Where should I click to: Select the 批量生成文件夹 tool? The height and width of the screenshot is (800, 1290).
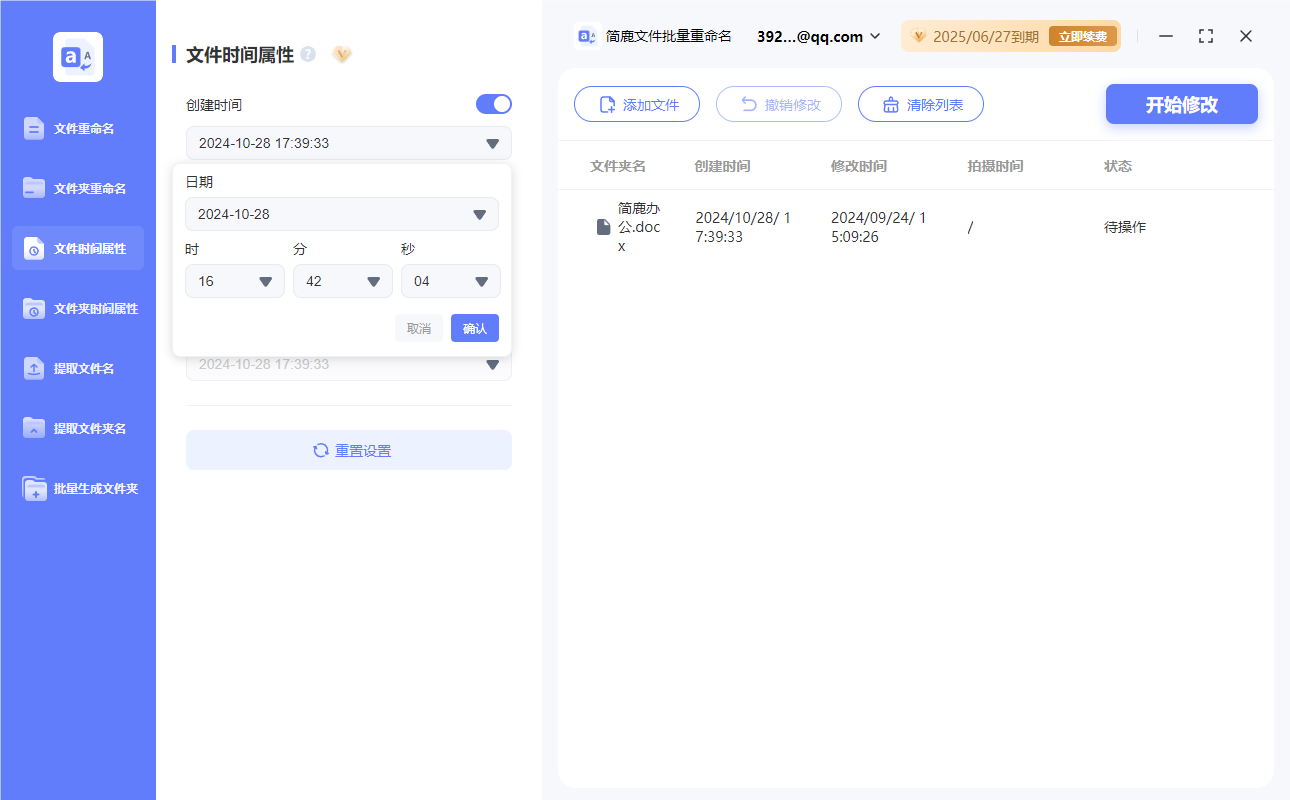(x=77, y=488)
